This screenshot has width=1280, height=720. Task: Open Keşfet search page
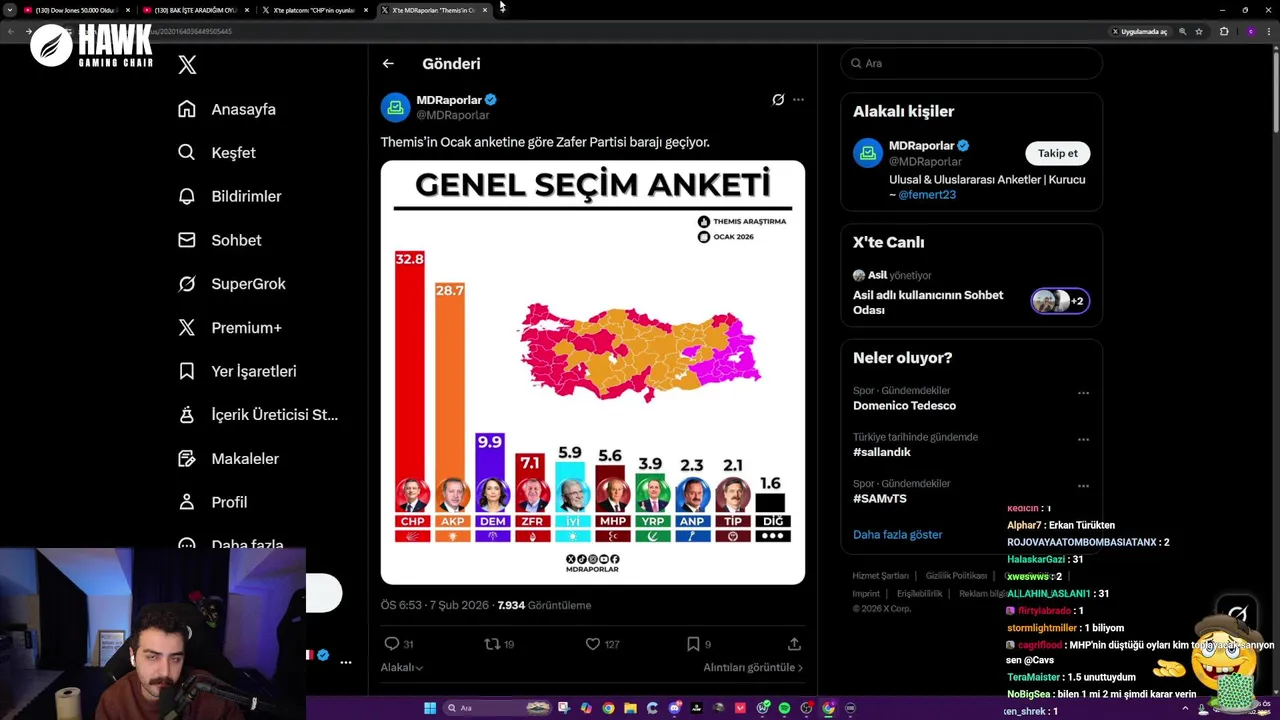(x=217, y=153)
